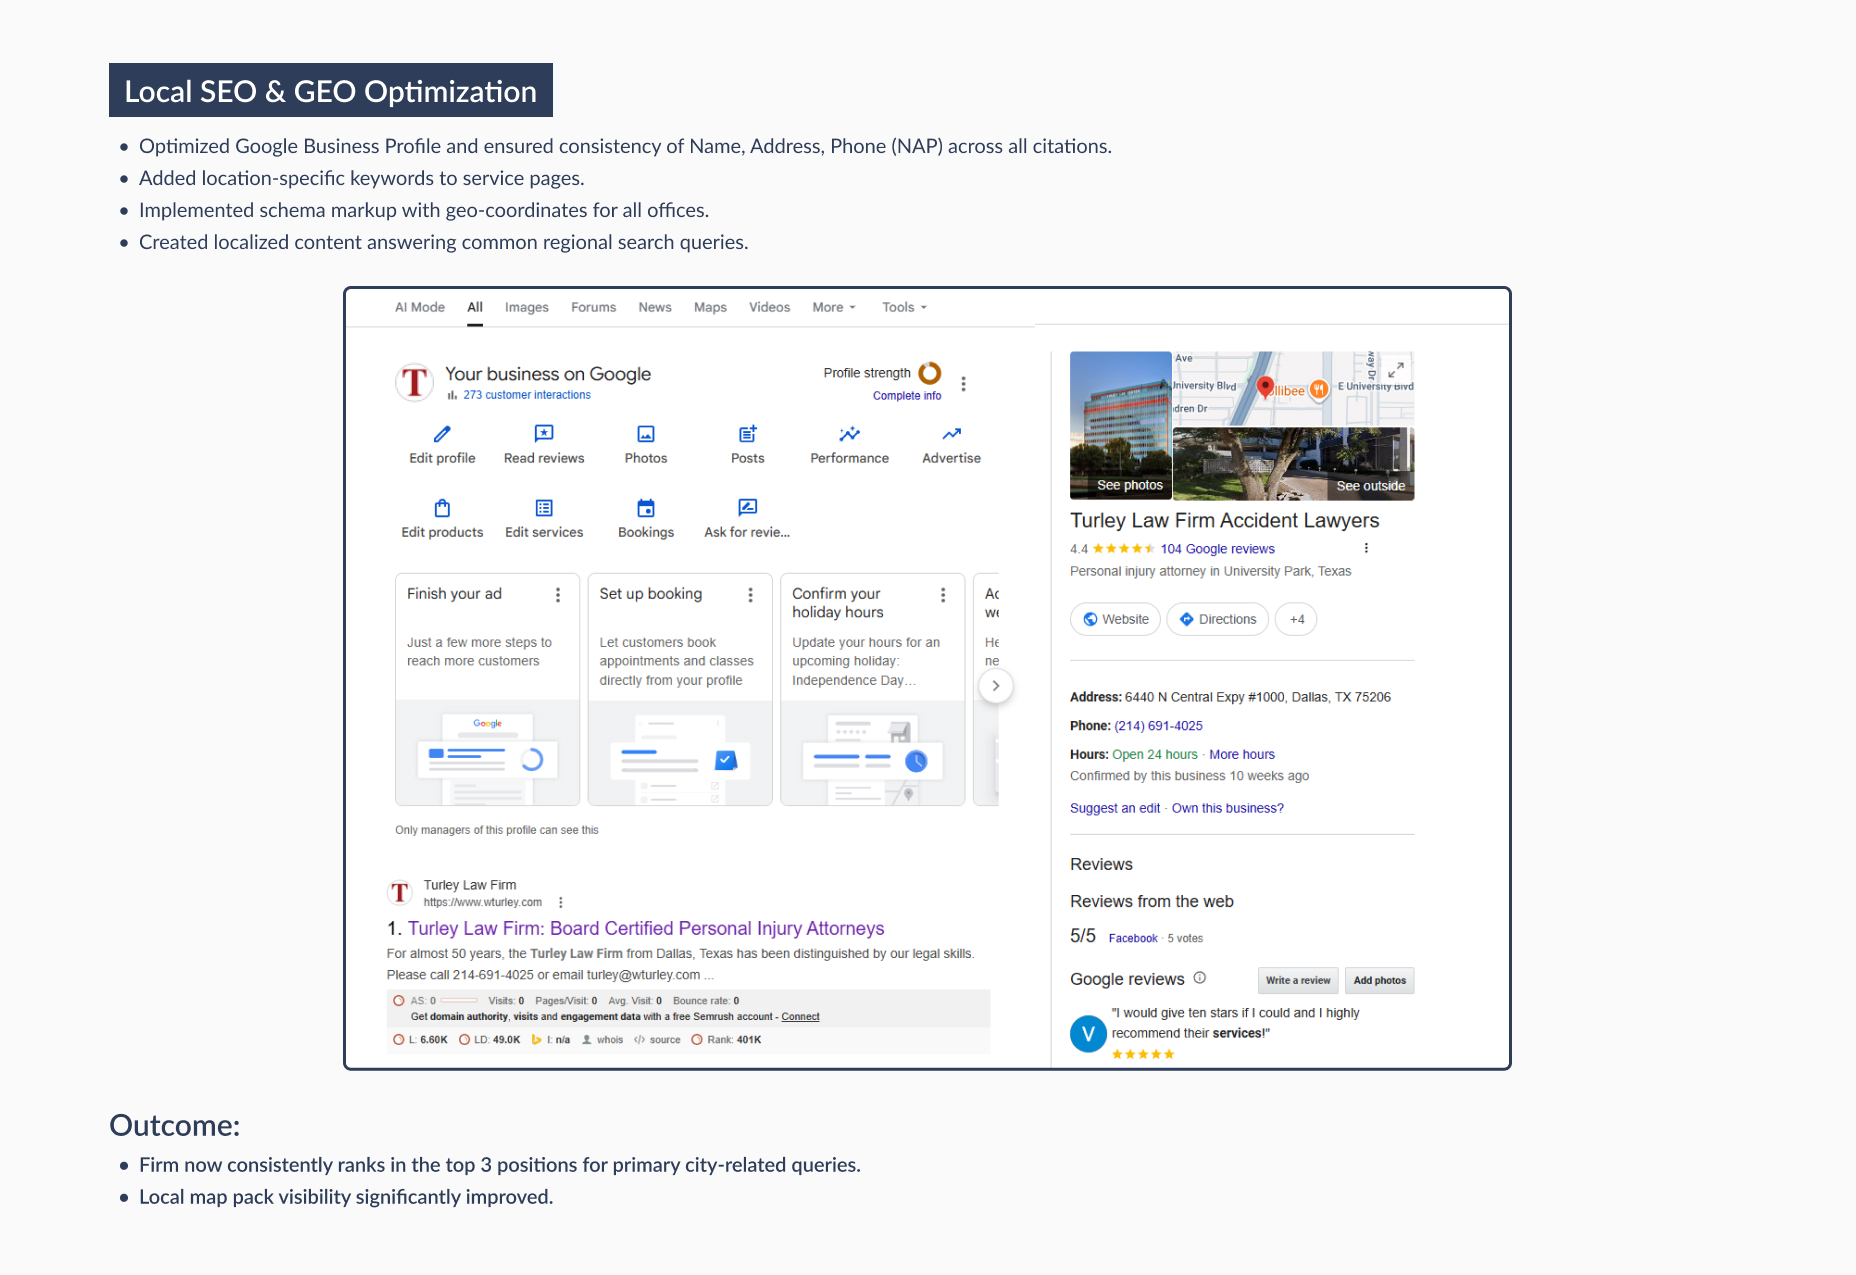The height and width of the screenshot is (1275, 1856).
Task: Open the Finish your ad card options menu
Action: [x=558, y=595]
